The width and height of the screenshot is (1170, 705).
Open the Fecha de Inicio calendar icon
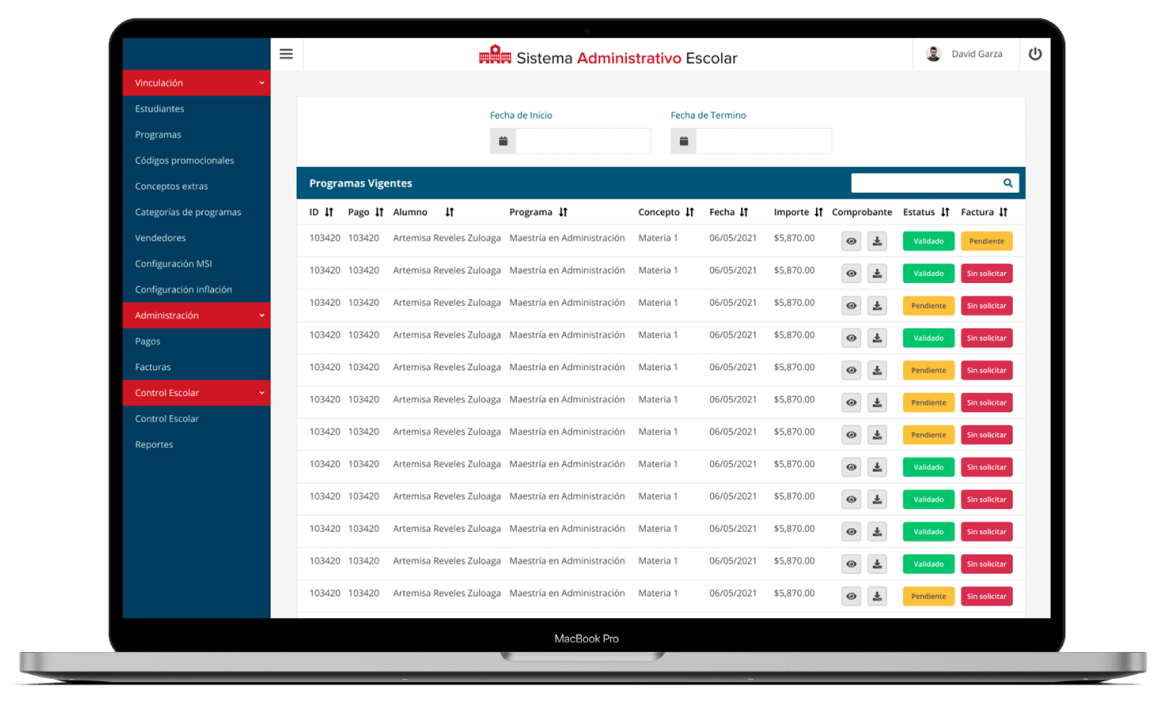(503, 141)
